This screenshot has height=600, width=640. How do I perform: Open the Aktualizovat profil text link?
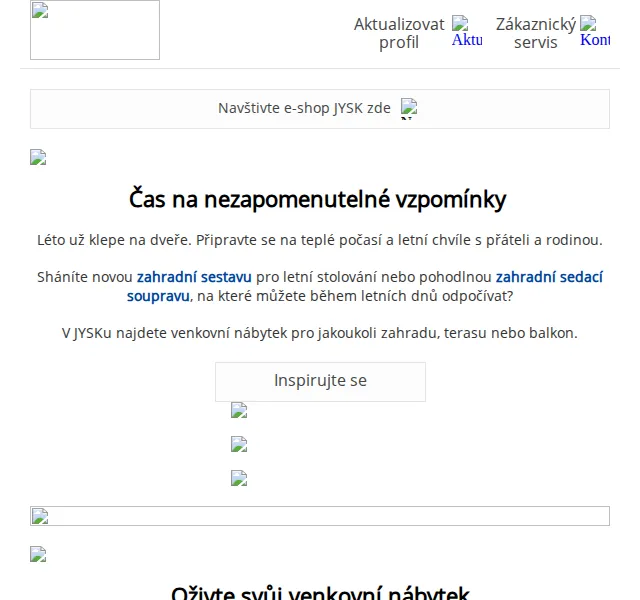click(x=399, y=33)
